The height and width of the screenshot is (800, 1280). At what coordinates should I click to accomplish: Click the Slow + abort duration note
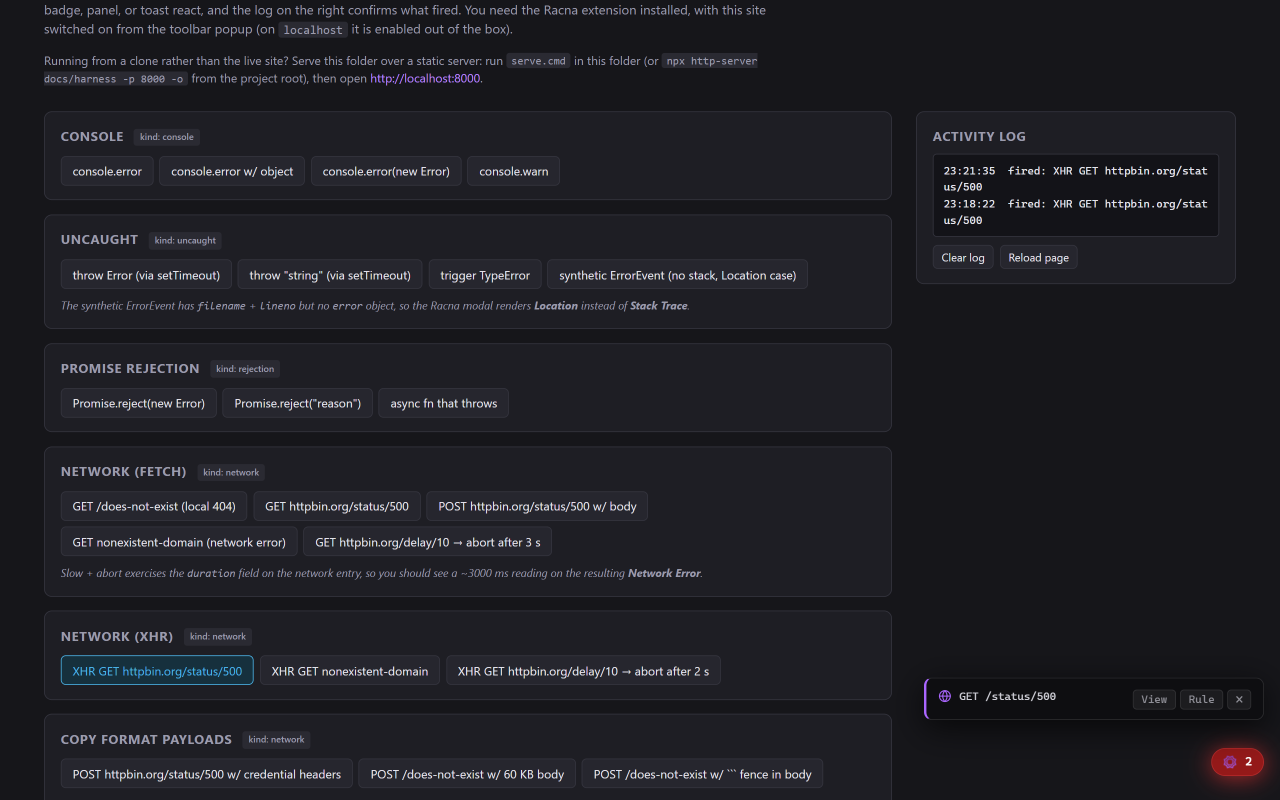(382, 574)
